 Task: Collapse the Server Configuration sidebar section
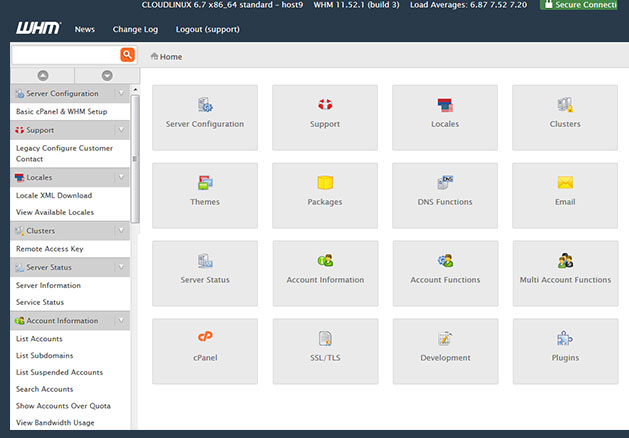click(x=121, y=94)
